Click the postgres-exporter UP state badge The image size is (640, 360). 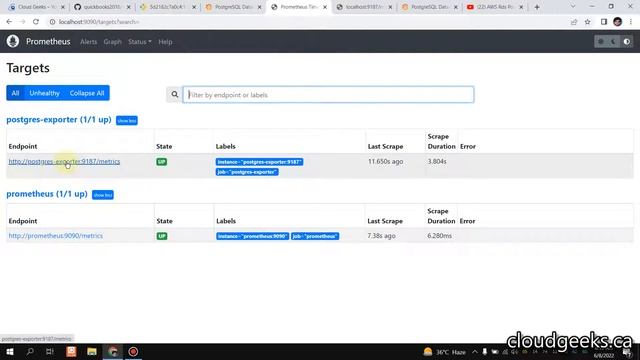click(162, 162)
